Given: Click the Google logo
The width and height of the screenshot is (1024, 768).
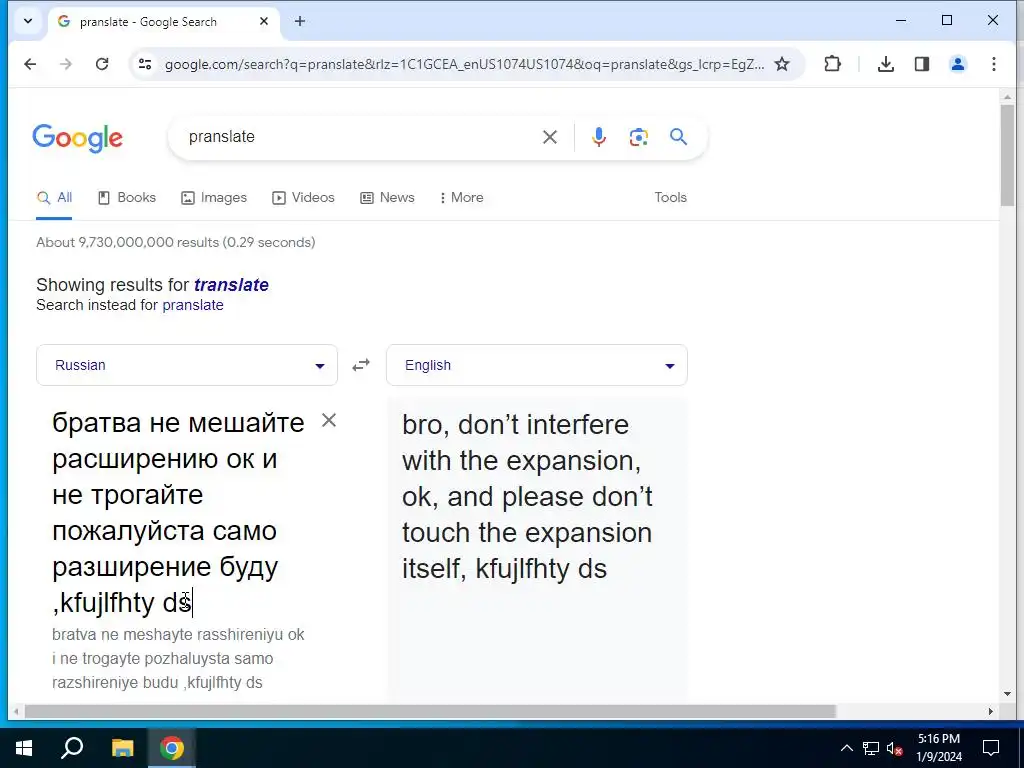Looking at the screenshot, I should [x=77, y=138].
